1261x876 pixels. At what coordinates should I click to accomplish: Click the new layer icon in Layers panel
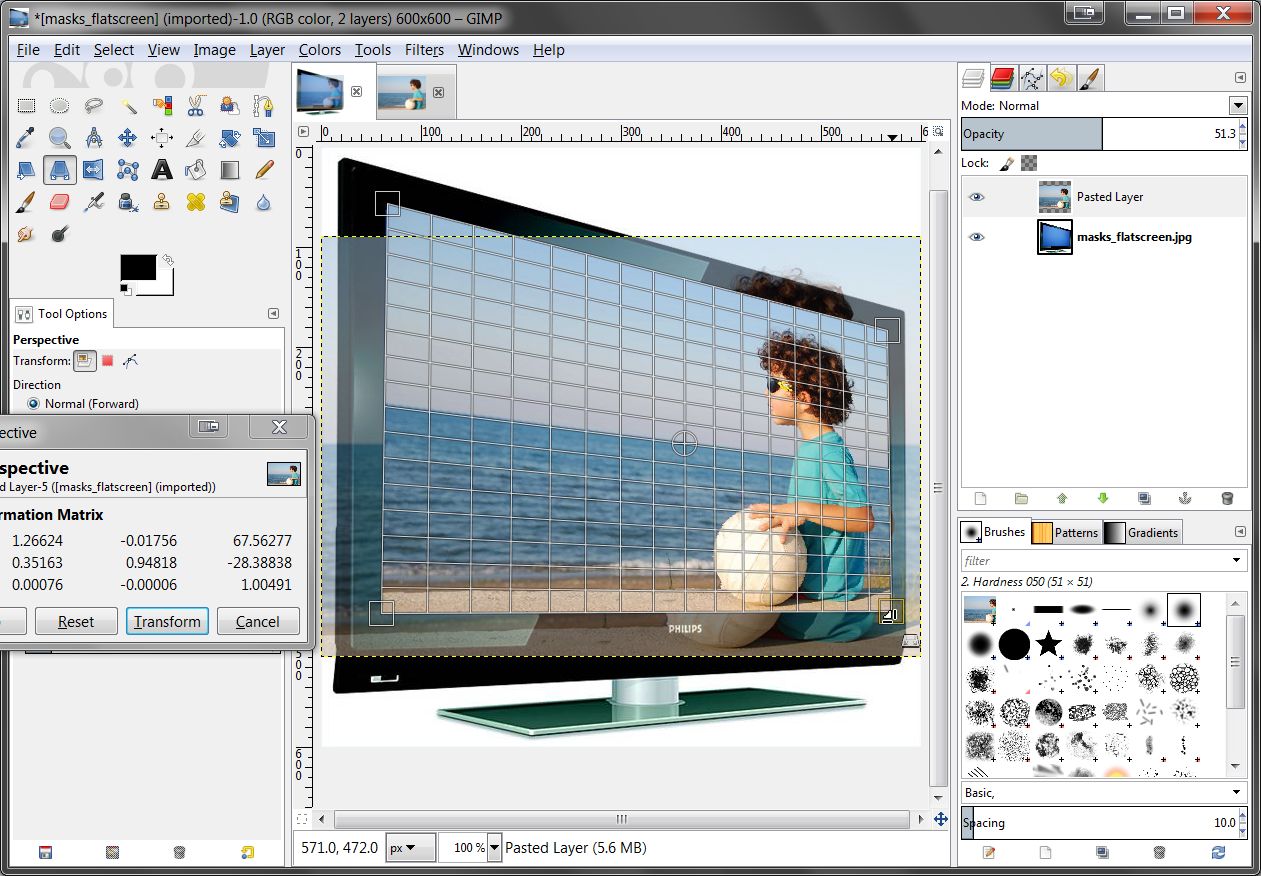tap(980, 498)
